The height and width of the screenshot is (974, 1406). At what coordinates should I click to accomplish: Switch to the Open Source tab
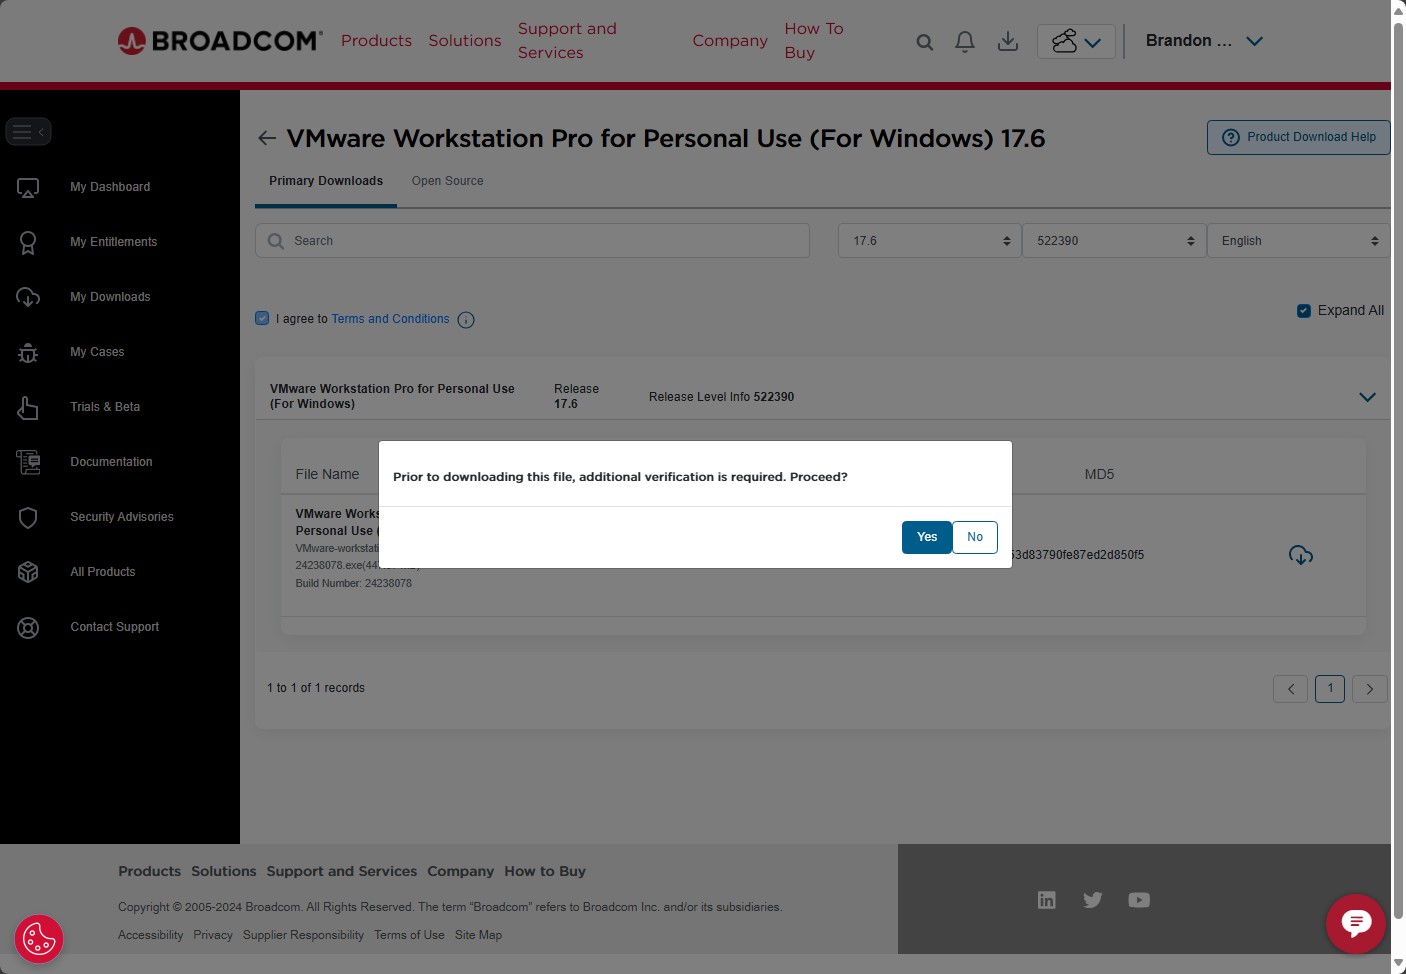(447, 181)
